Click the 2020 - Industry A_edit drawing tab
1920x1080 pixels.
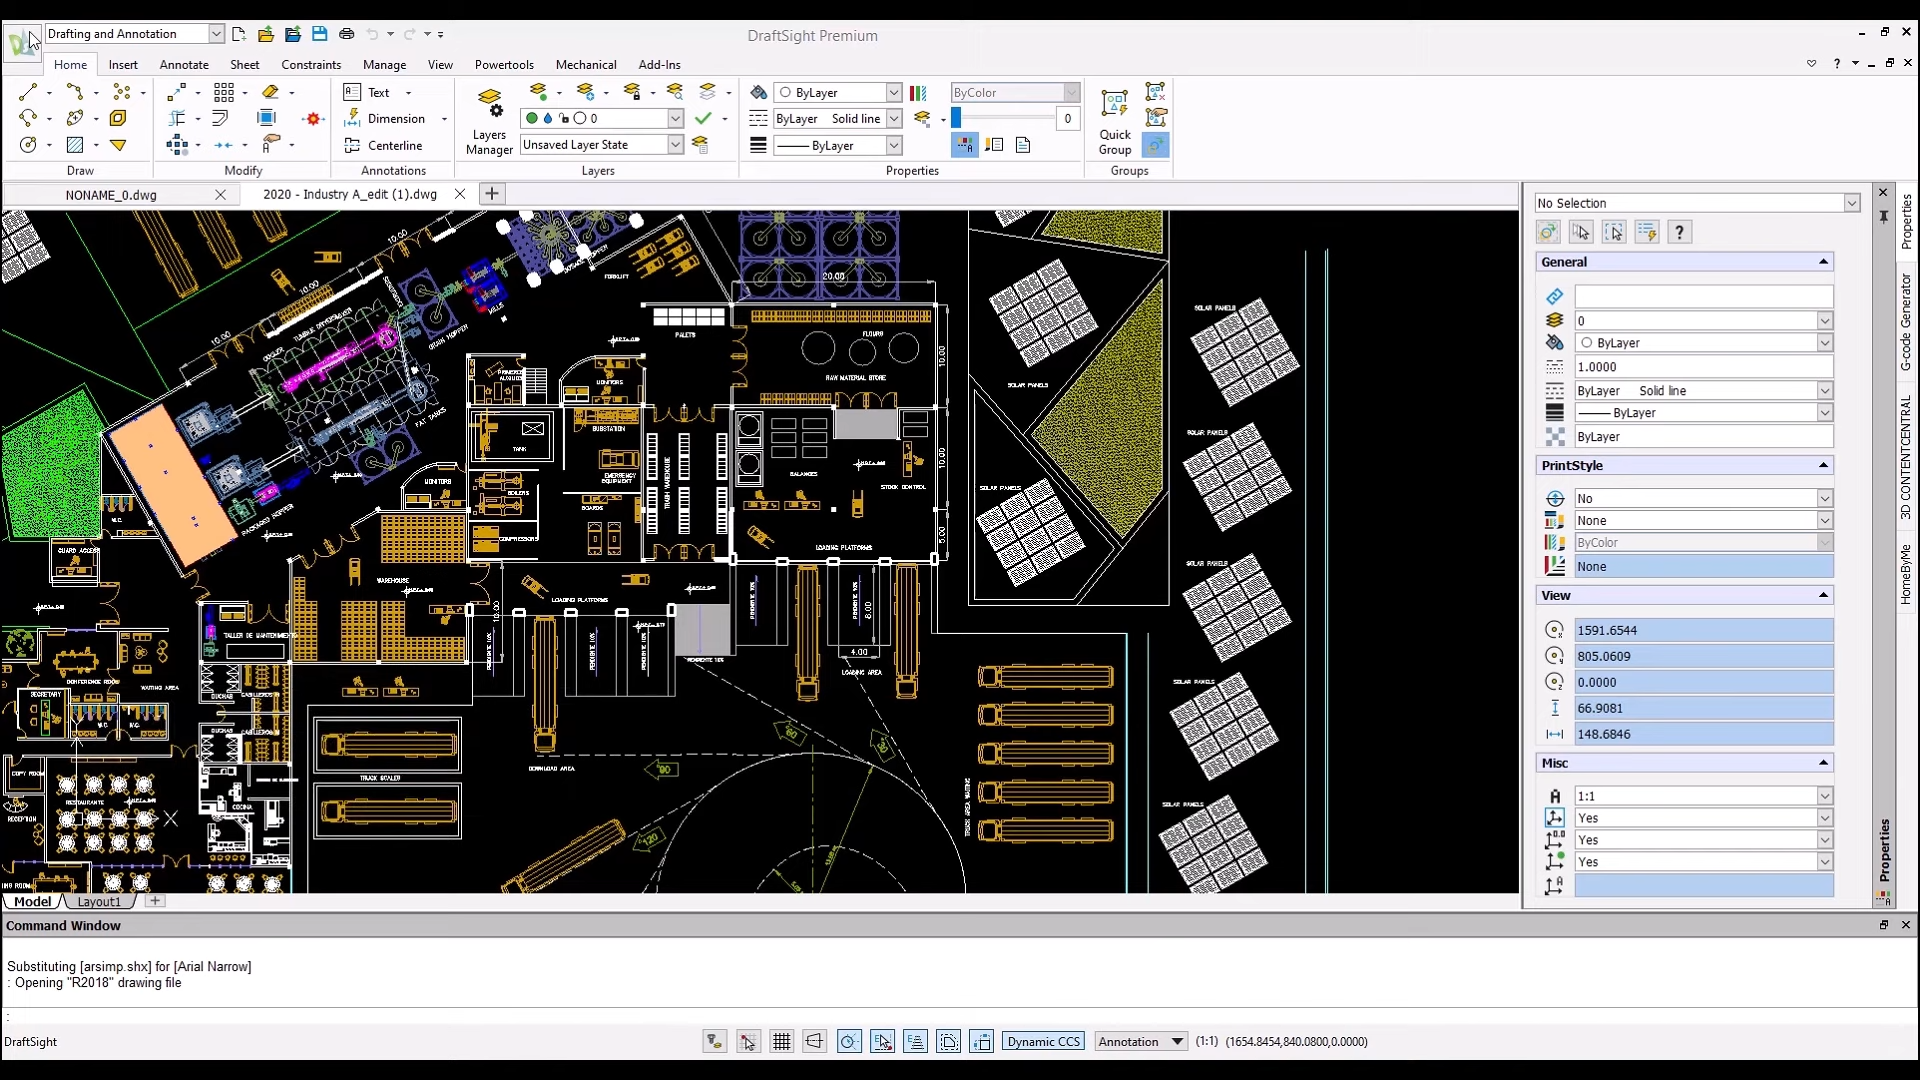pos(349,194)
